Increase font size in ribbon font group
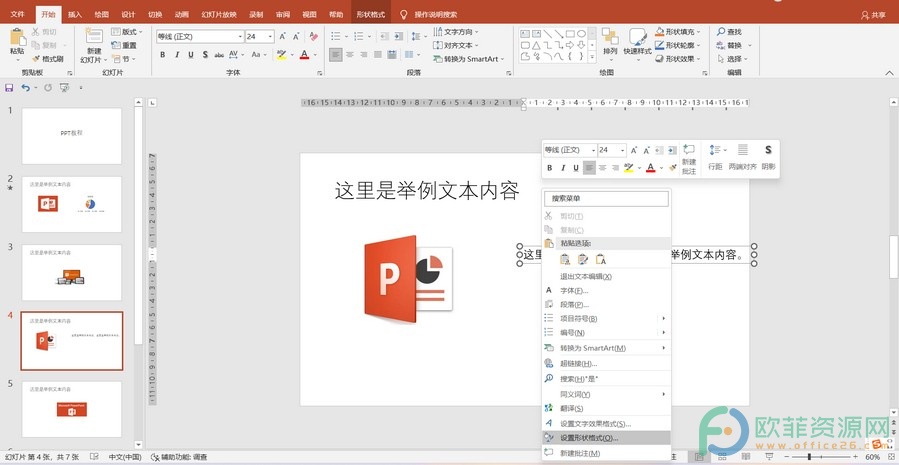Image resolution: width=899 pixels, height=465 pixels. coord(283,36)
